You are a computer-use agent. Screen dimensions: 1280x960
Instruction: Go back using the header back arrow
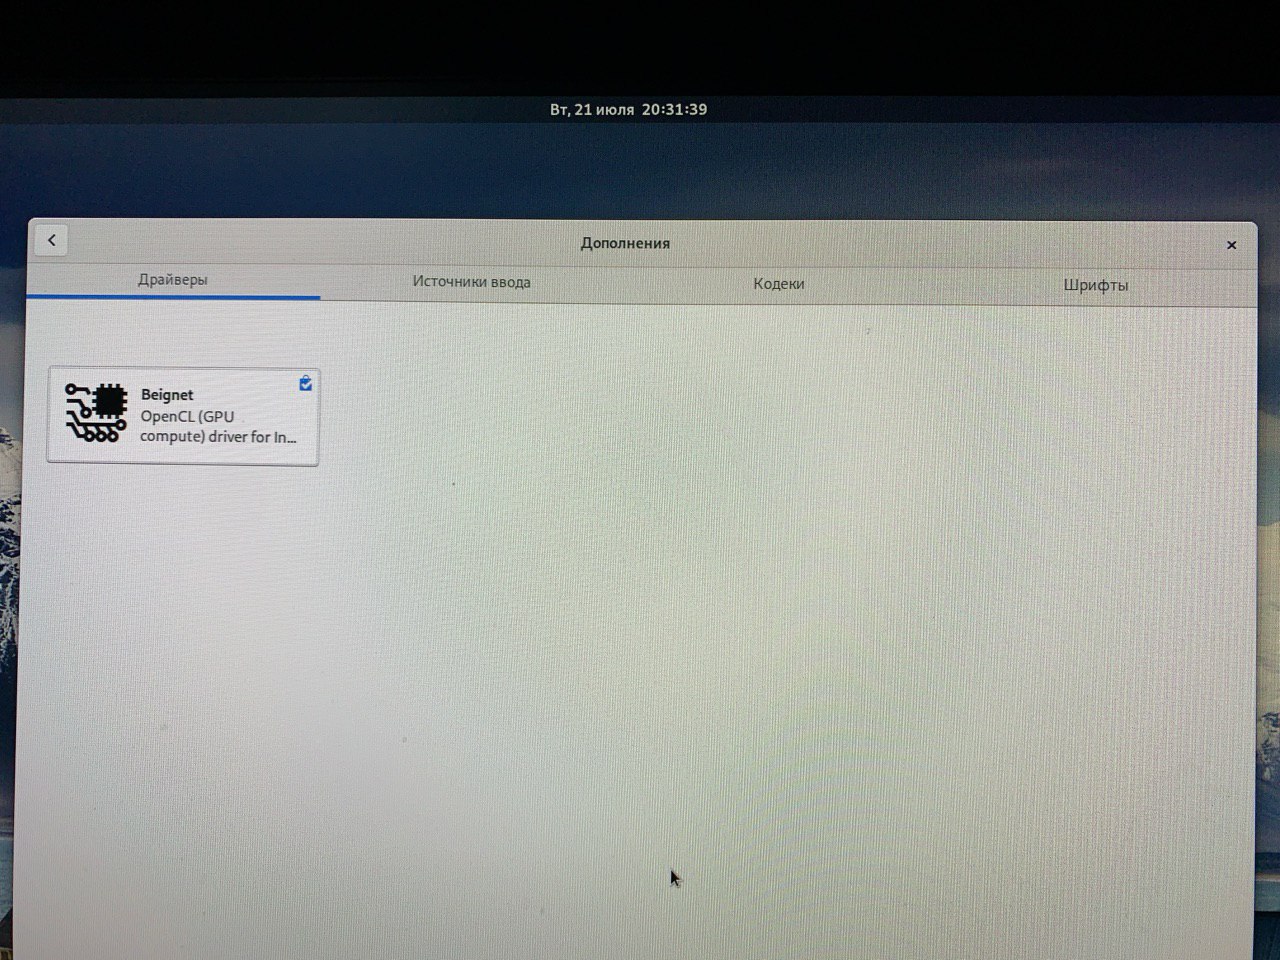pyautogui.click(x=52, y=240)
